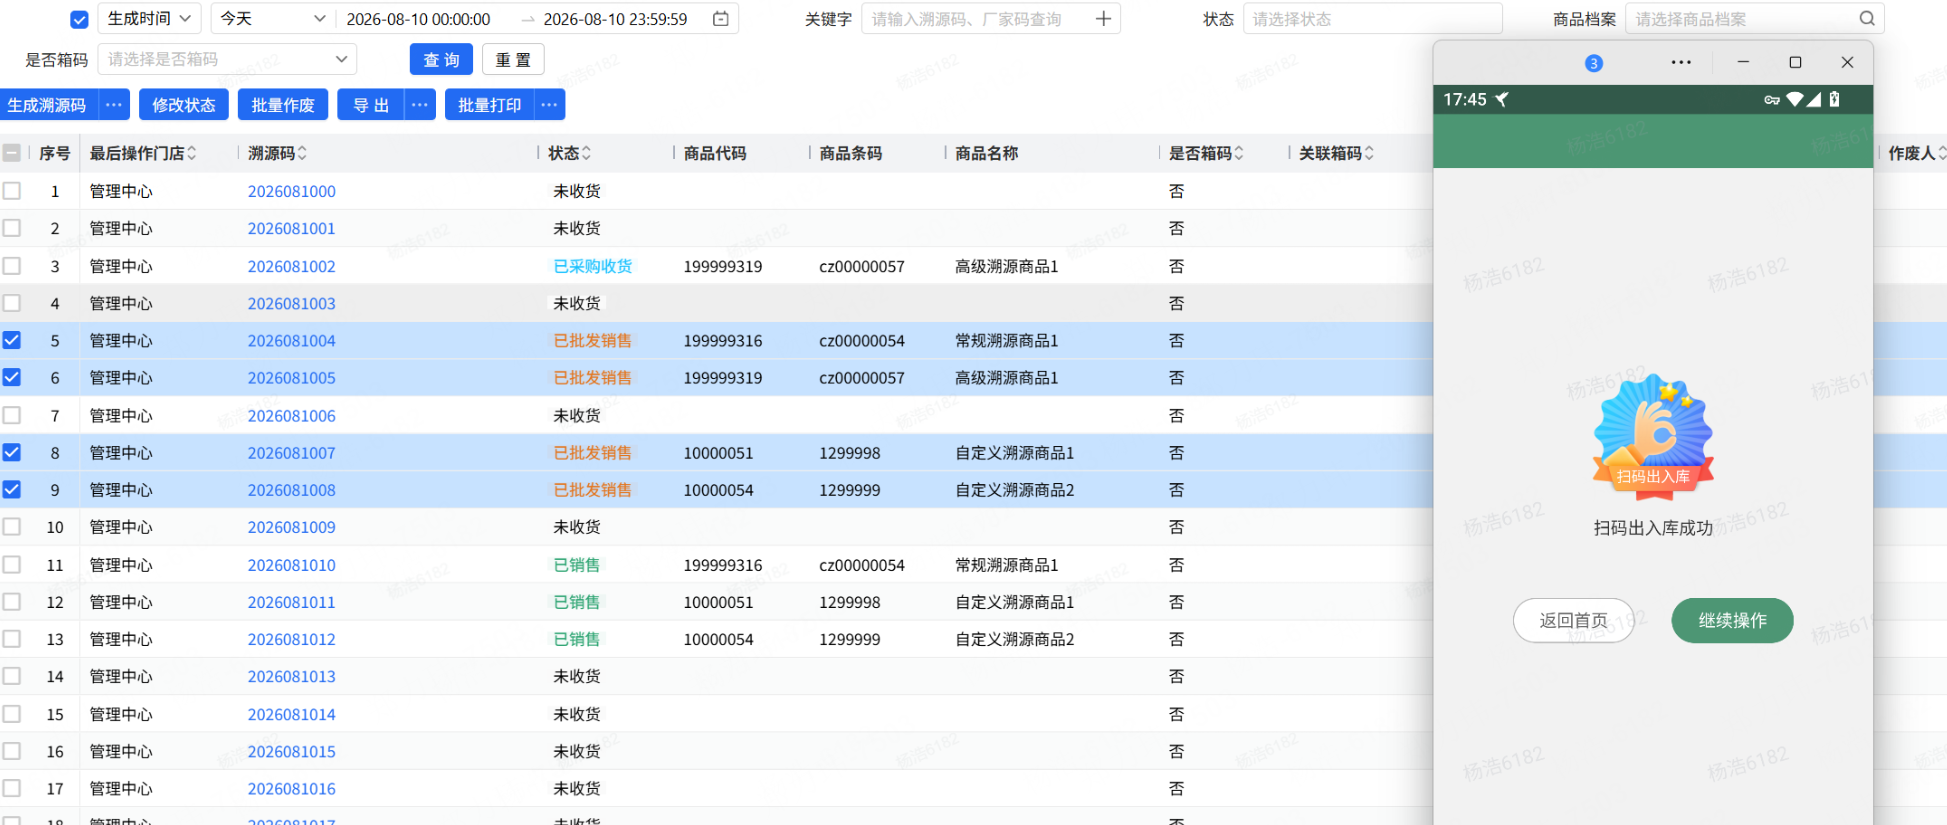Viewport: 1947px width, 825px height.
Task: Open traceability code link 2026081000
Action: pos(292,191)
